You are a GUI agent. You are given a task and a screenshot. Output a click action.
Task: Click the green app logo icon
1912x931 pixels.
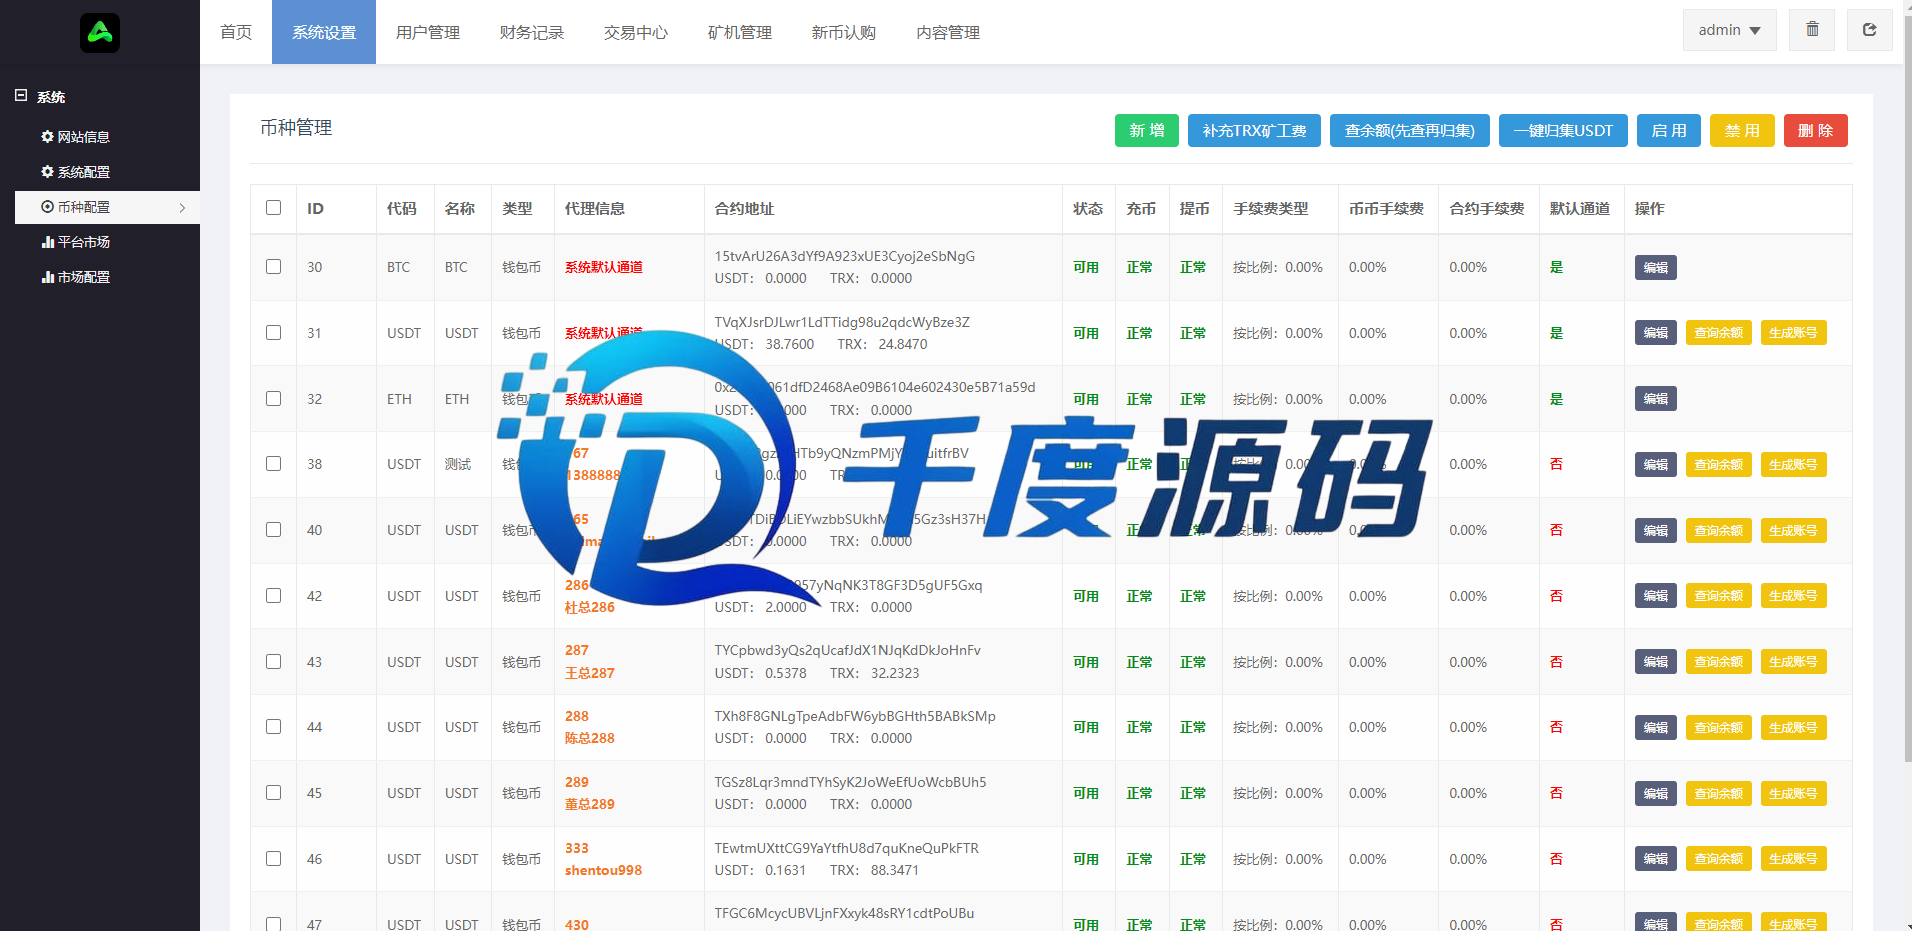coord(100,33)
